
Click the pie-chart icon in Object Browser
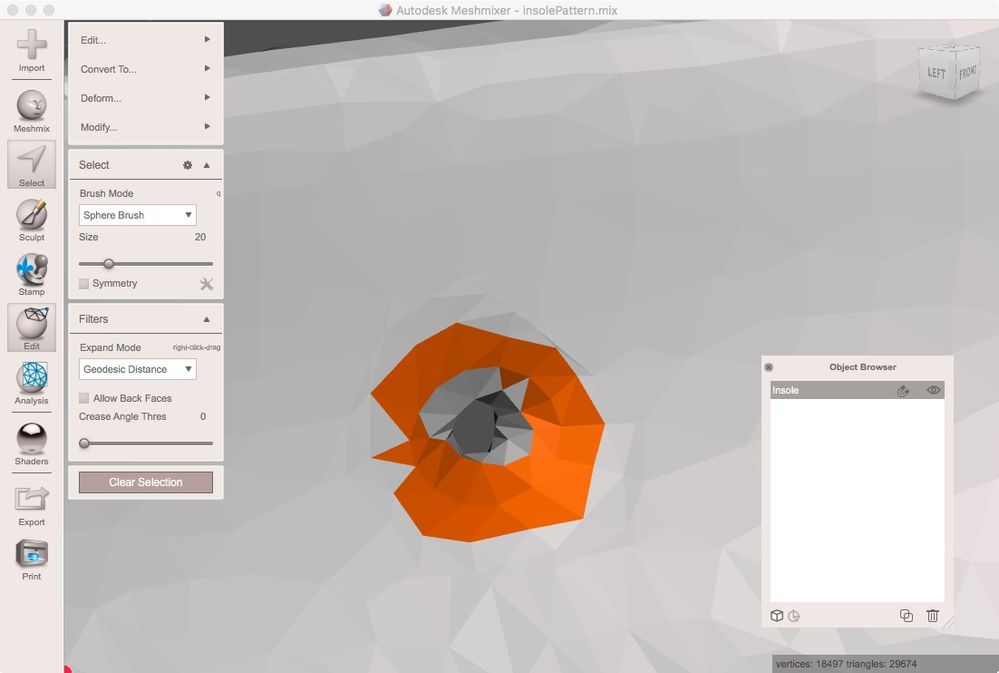tap(794, 616)
